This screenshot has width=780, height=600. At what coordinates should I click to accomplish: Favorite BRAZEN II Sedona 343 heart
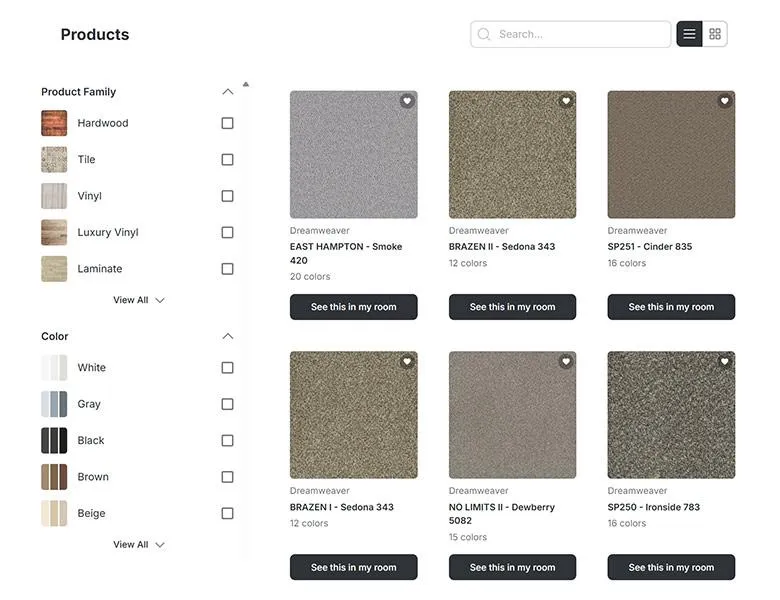pos(566,101)
